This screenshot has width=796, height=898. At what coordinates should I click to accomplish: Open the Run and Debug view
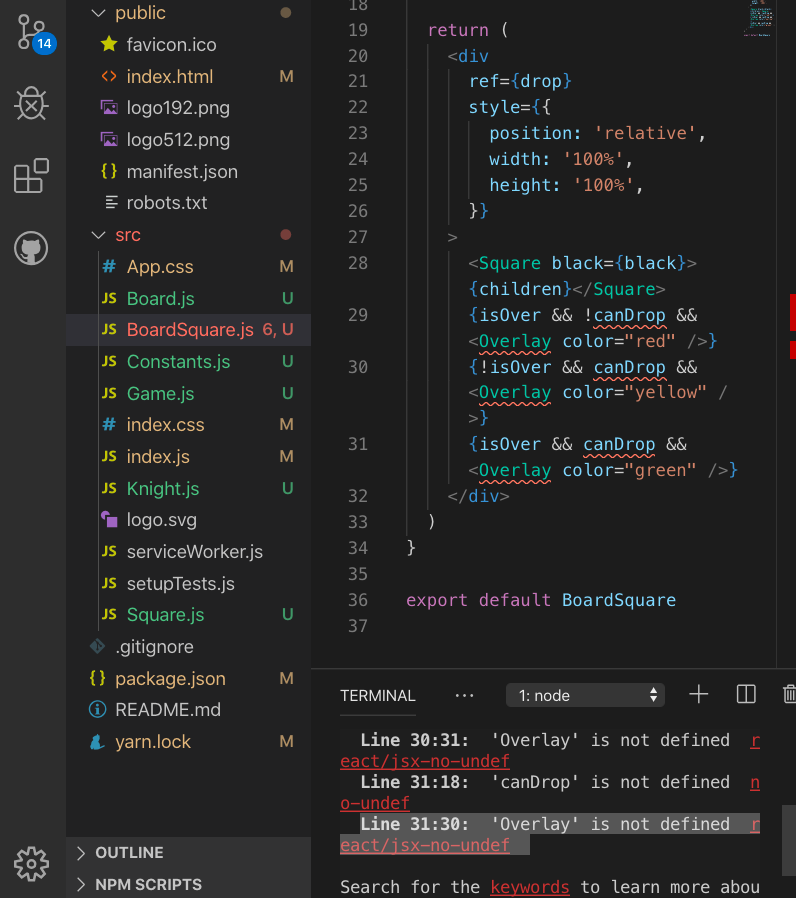pyautogui.click(x=31, y=104)
